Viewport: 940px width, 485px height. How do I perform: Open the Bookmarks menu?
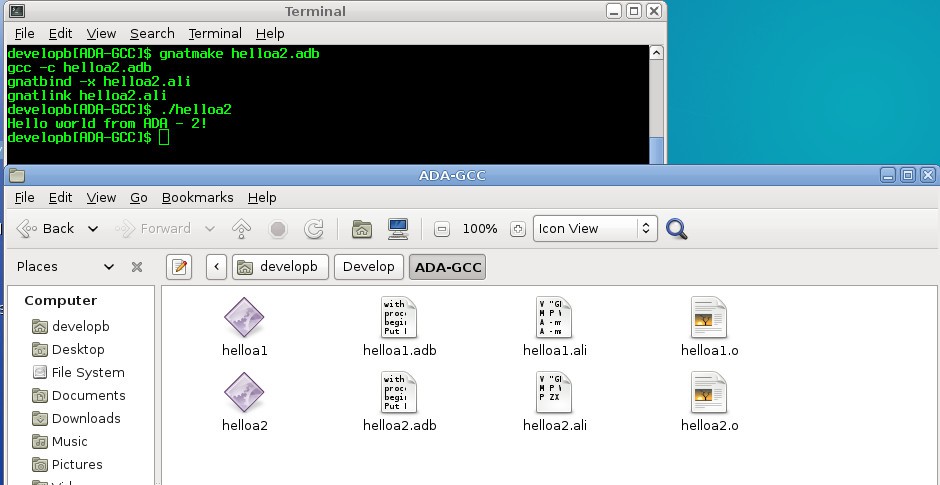197,197
